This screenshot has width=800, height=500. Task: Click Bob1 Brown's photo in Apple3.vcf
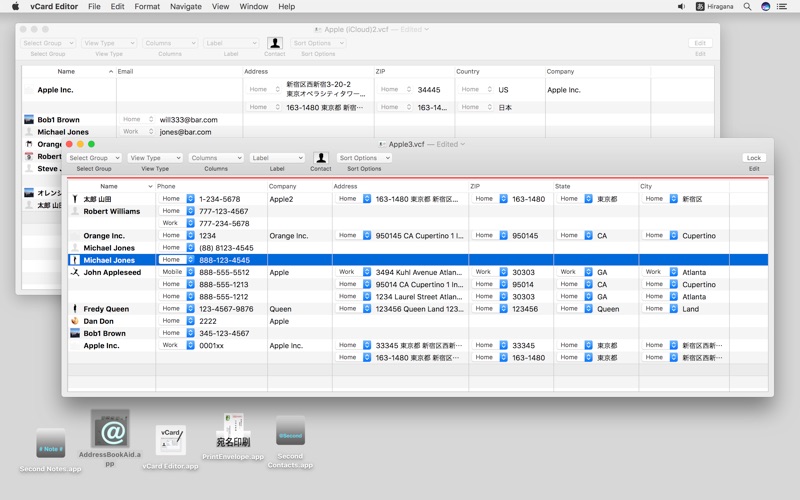pyautogui.click(x=75, y=333)
